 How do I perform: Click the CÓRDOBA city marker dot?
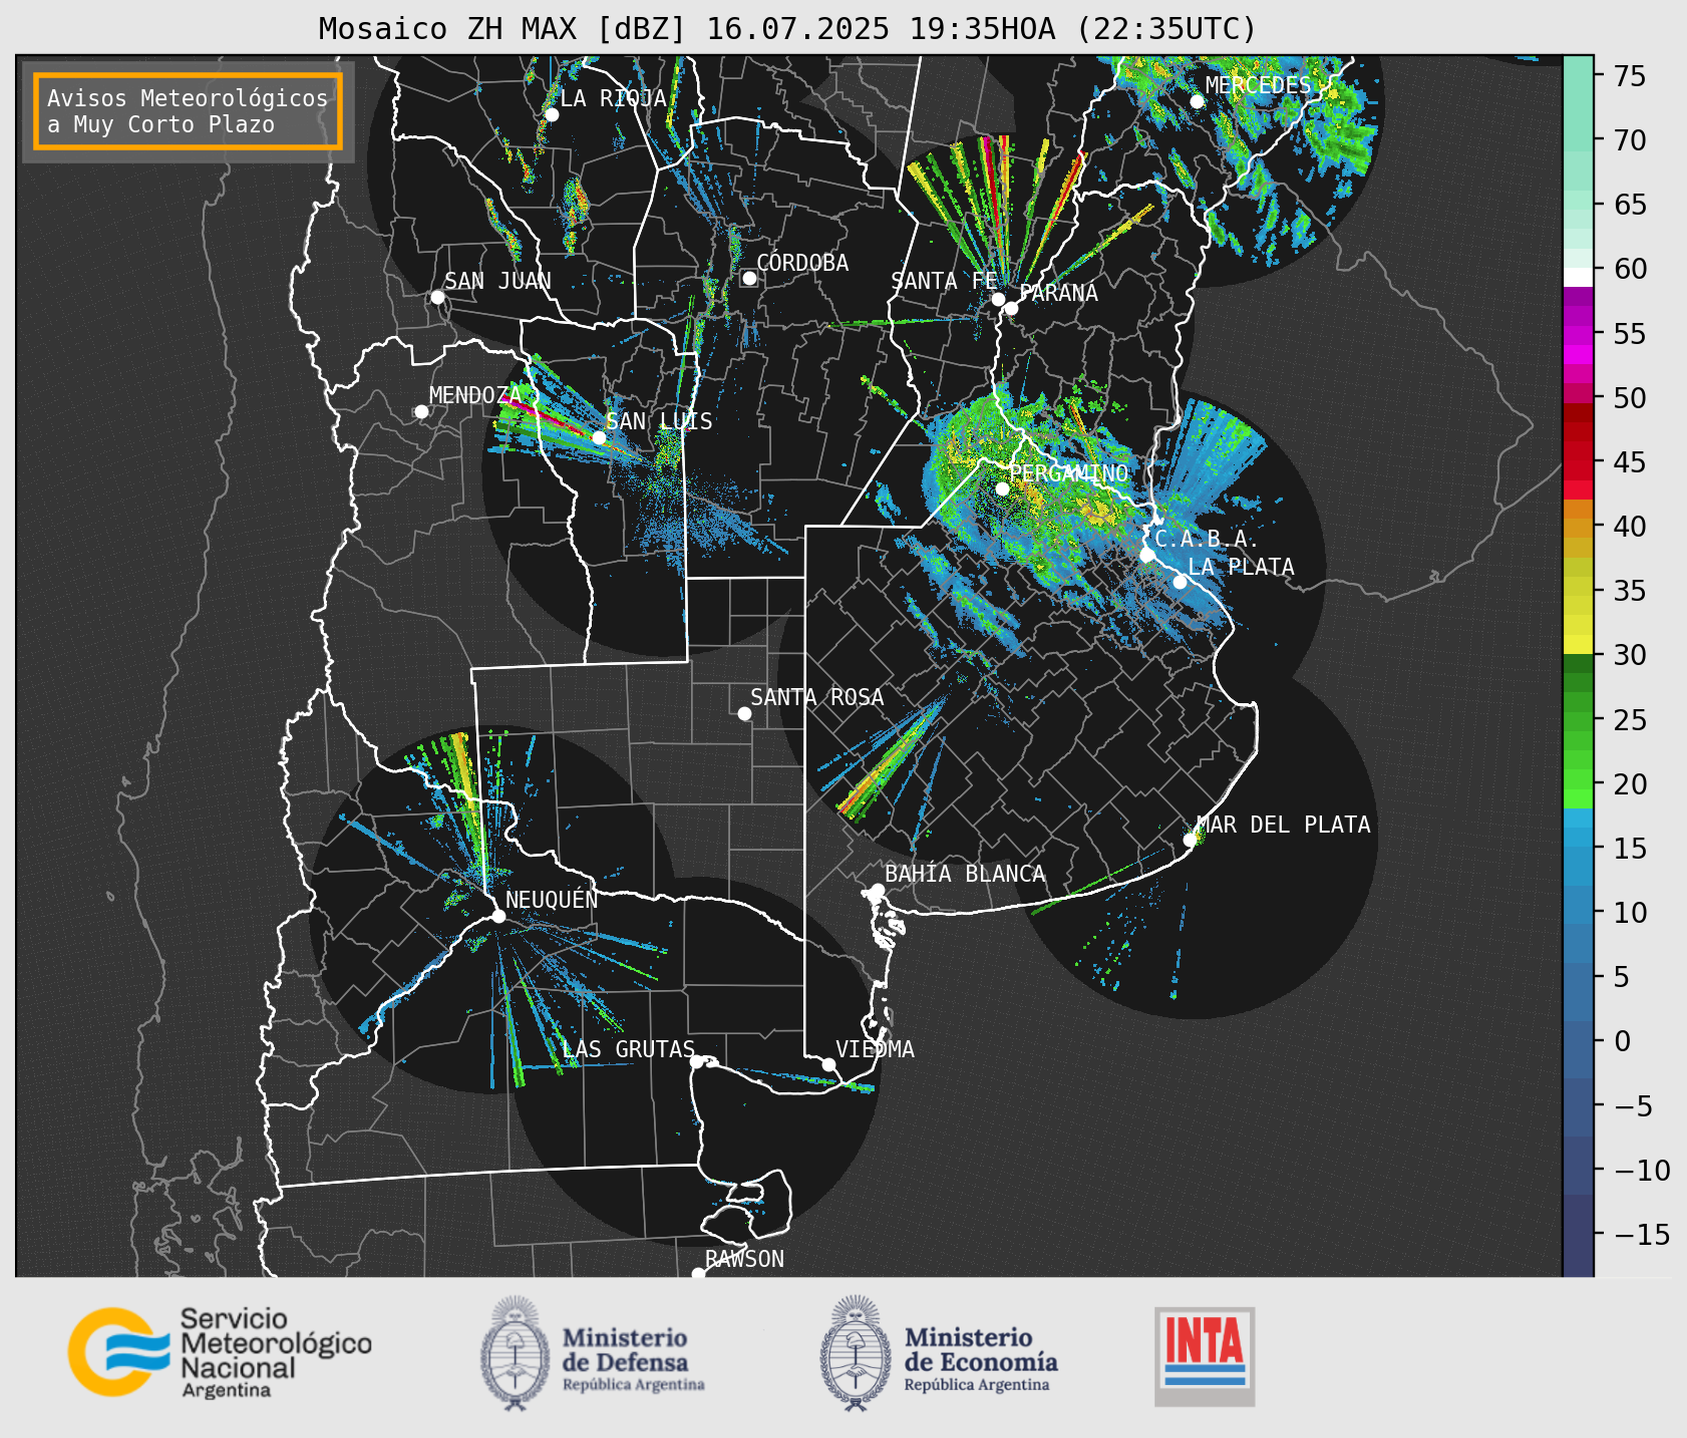coord(749,278)
